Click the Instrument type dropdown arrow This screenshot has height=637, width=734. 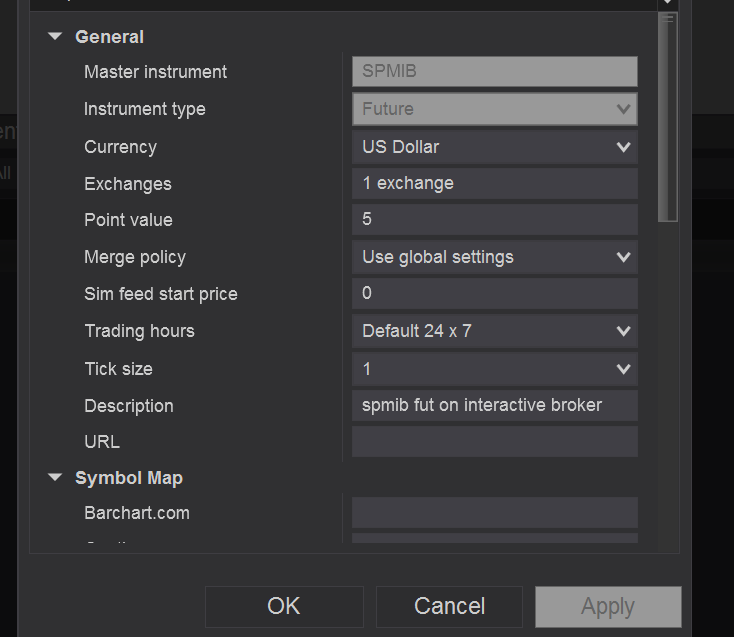point(623,109)
